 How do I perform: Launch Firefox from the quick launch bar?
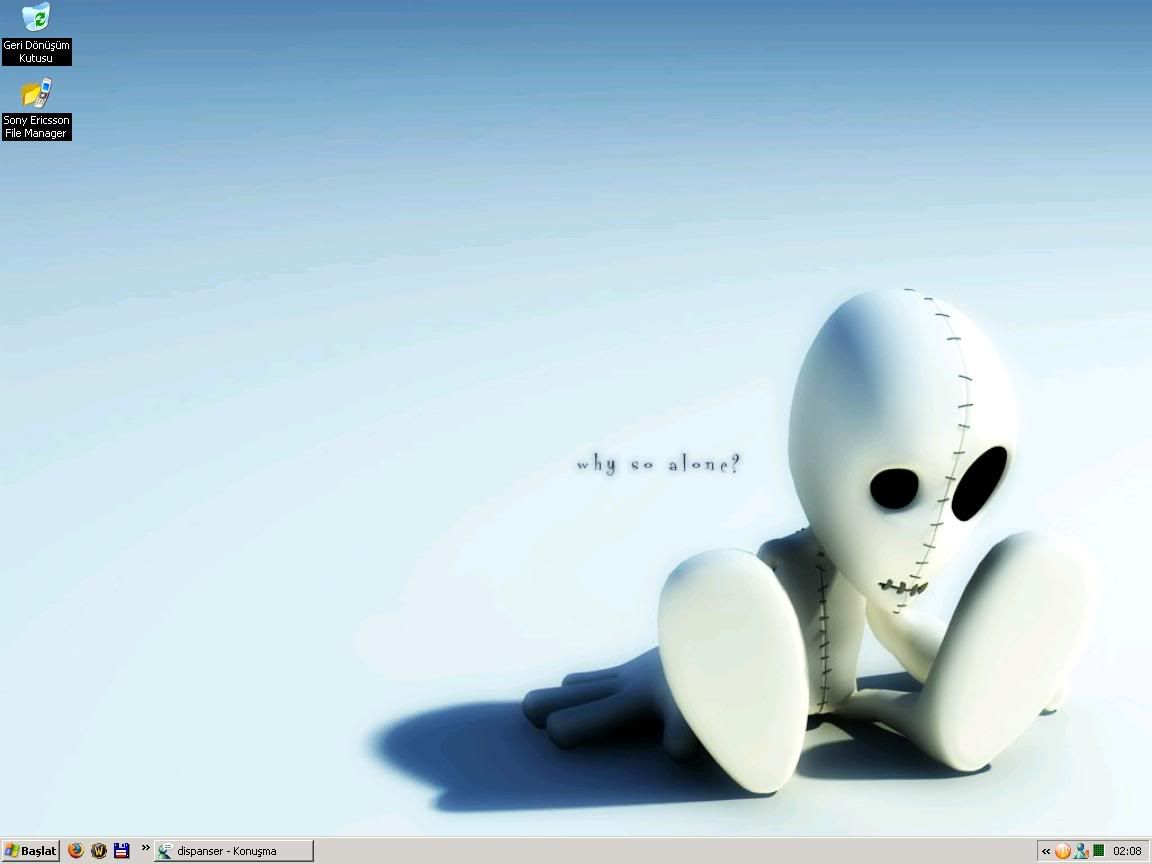(76, 851)
